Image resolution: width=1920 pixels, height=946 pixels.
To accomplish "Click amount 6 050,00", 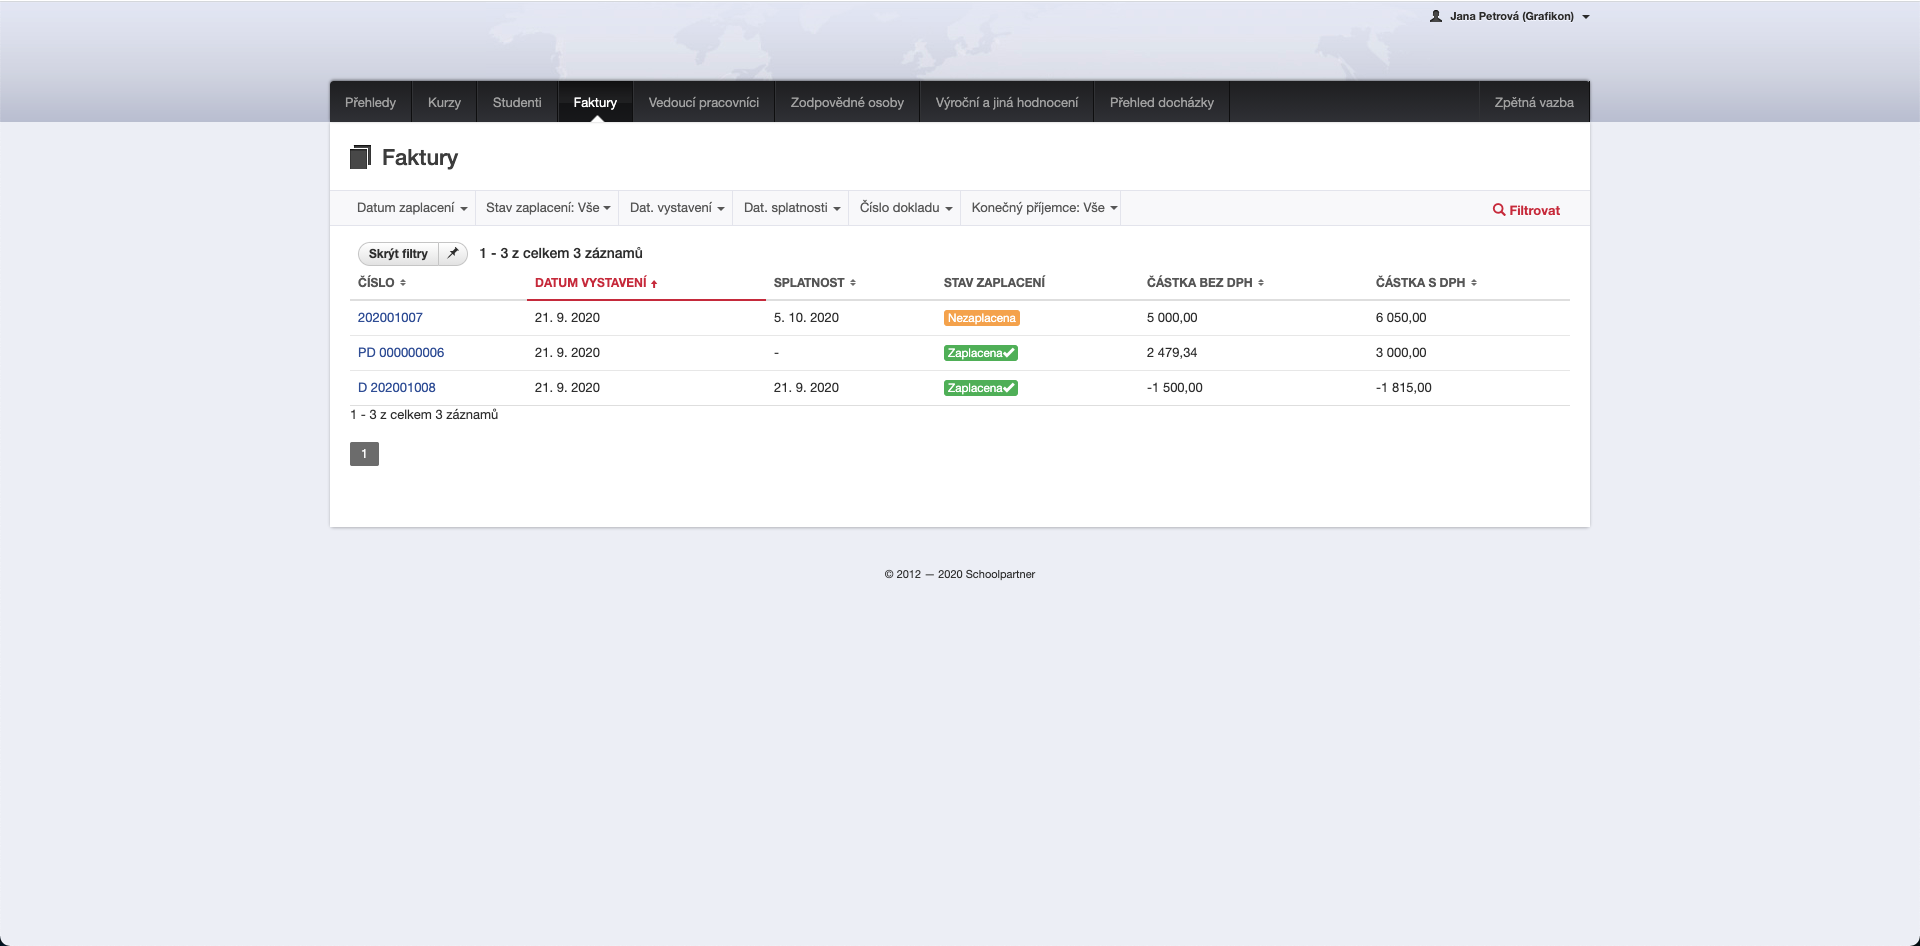I will (1401, 317).
